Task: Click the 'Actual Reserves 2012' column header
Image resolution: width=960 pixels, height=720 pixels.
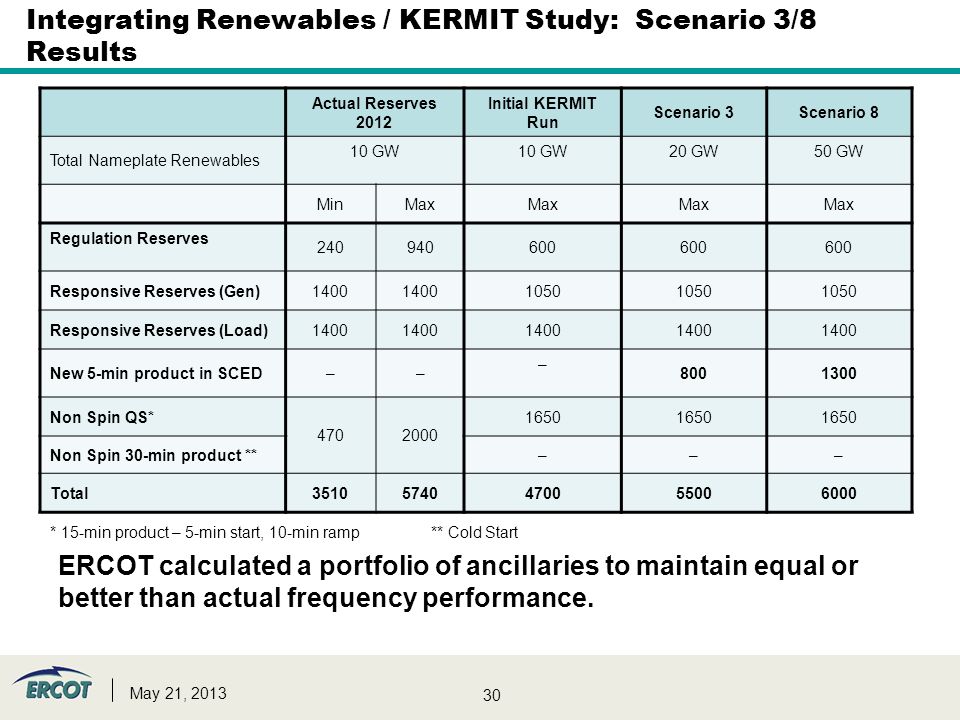Action: (374, 113)
